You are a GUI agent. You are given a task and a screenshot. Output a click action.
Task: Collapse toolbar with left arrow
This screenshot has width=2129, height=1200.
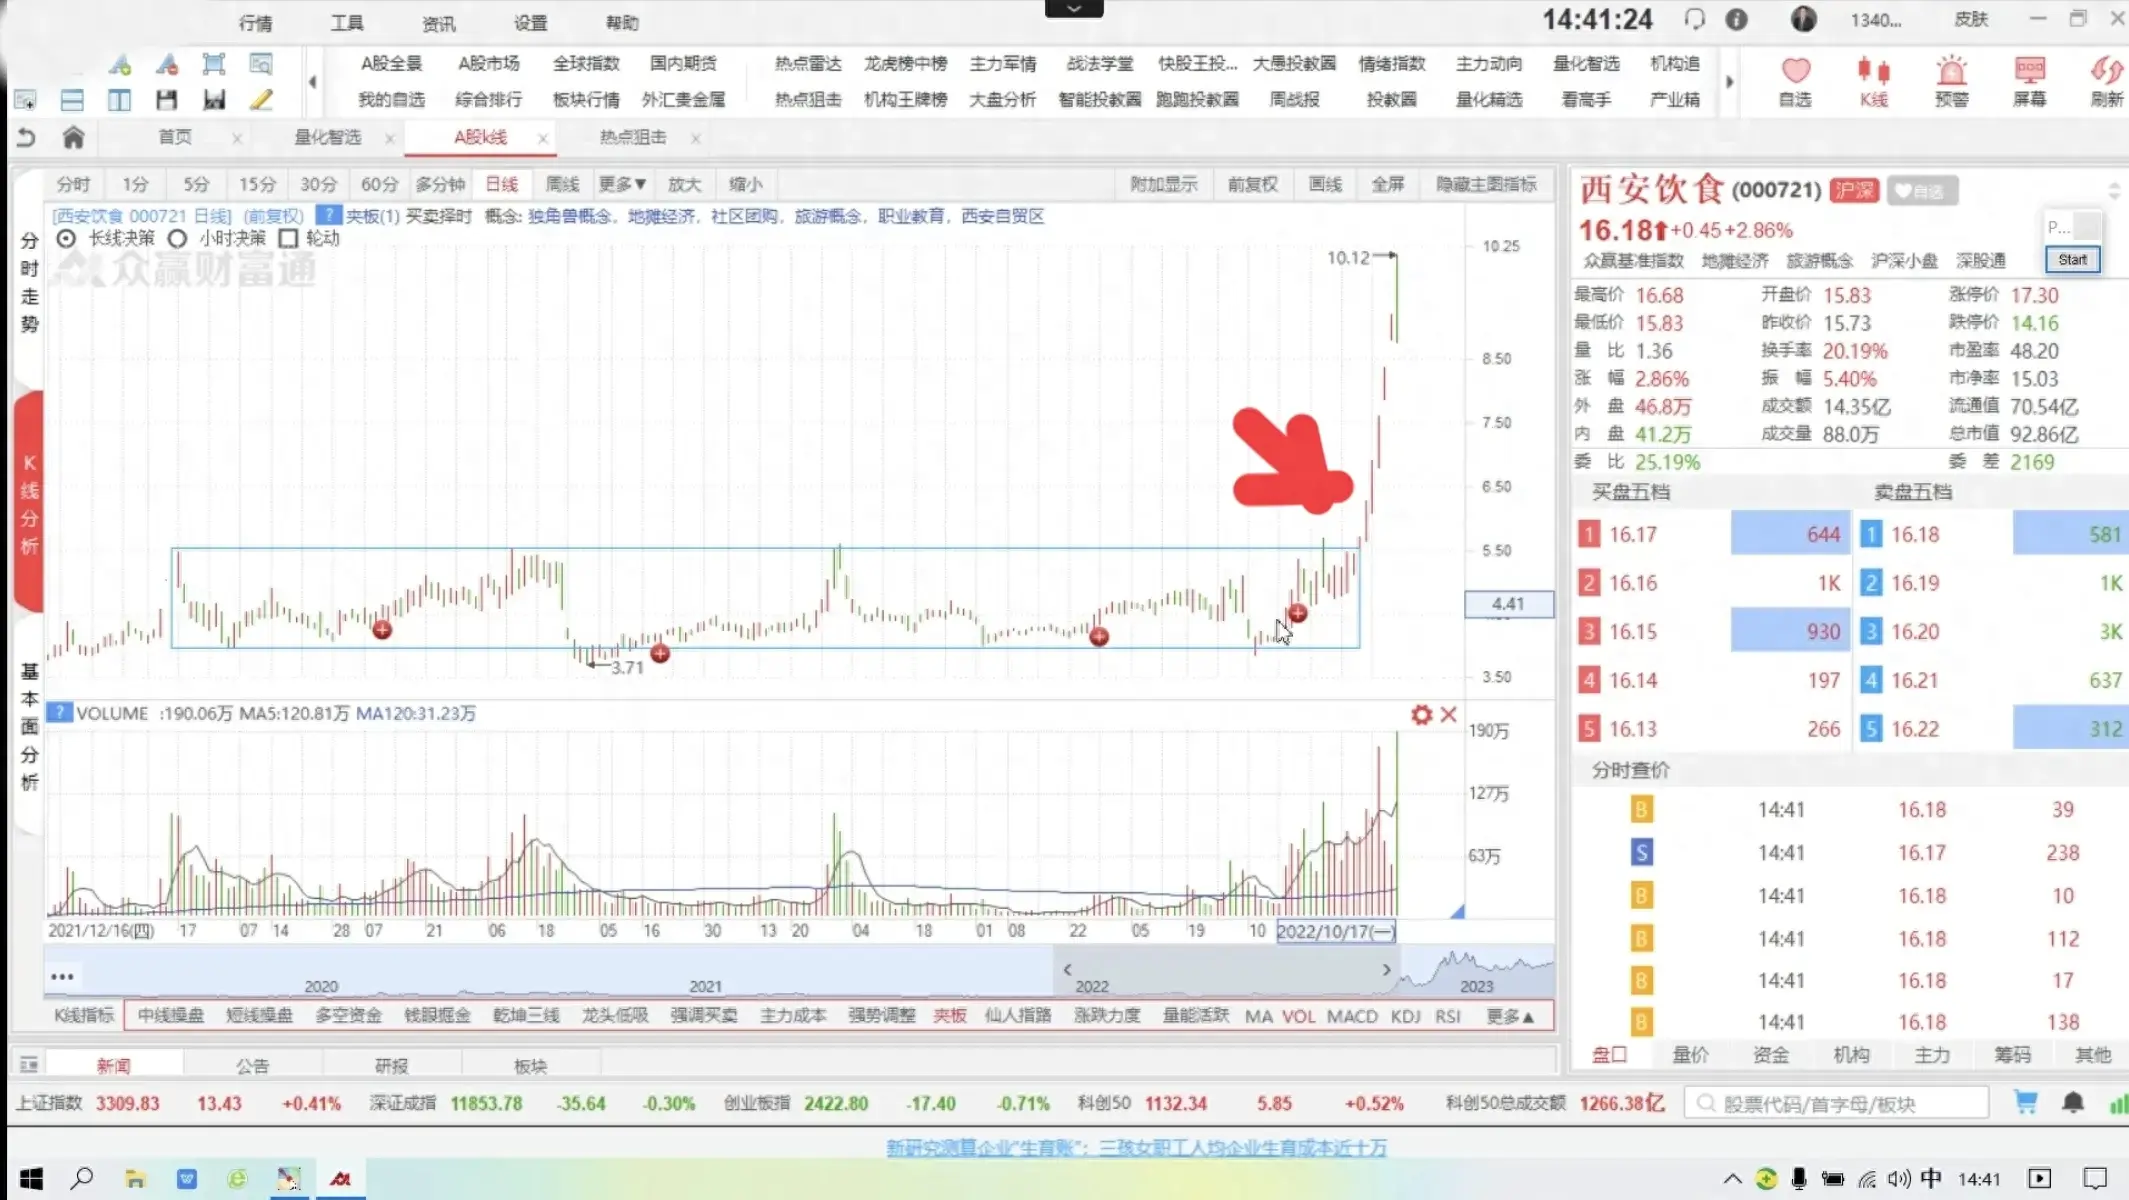click(313, 82)
